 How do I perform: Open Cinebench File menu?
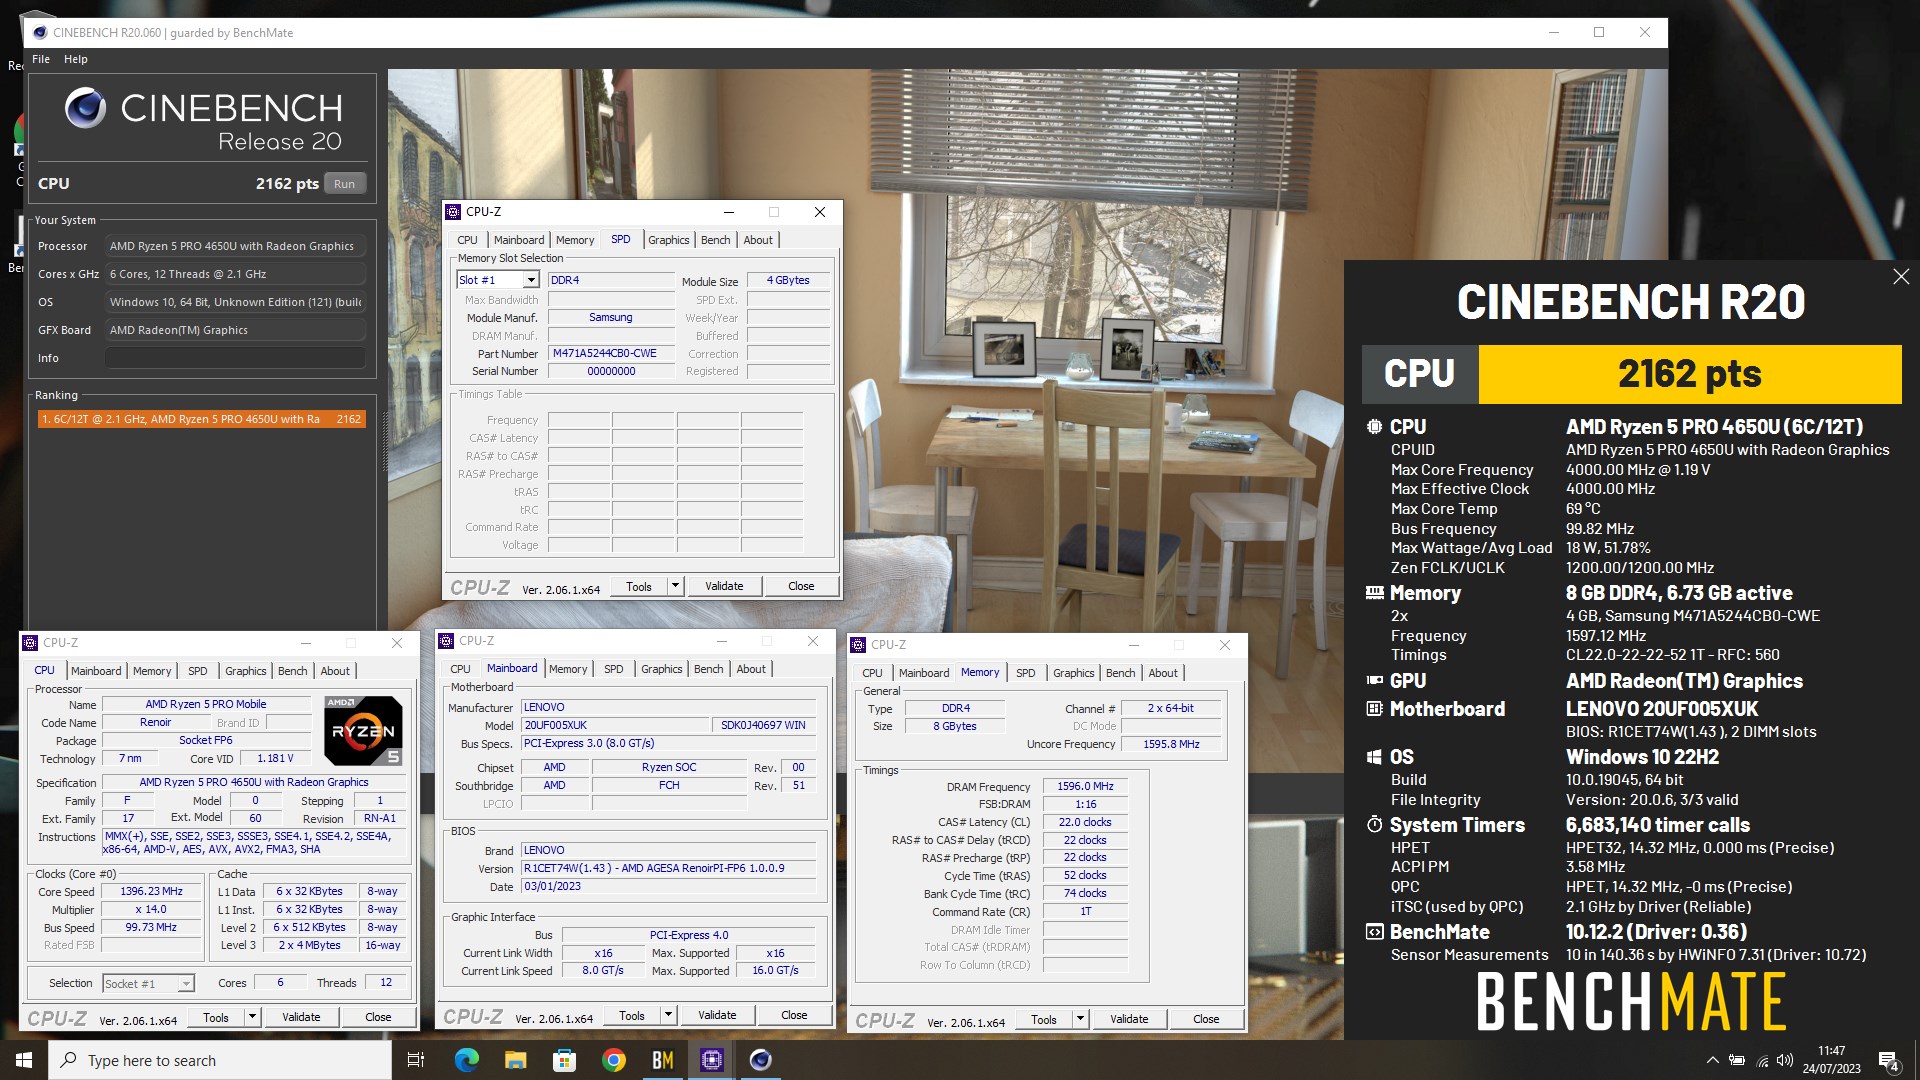click(x=41, y=59)
